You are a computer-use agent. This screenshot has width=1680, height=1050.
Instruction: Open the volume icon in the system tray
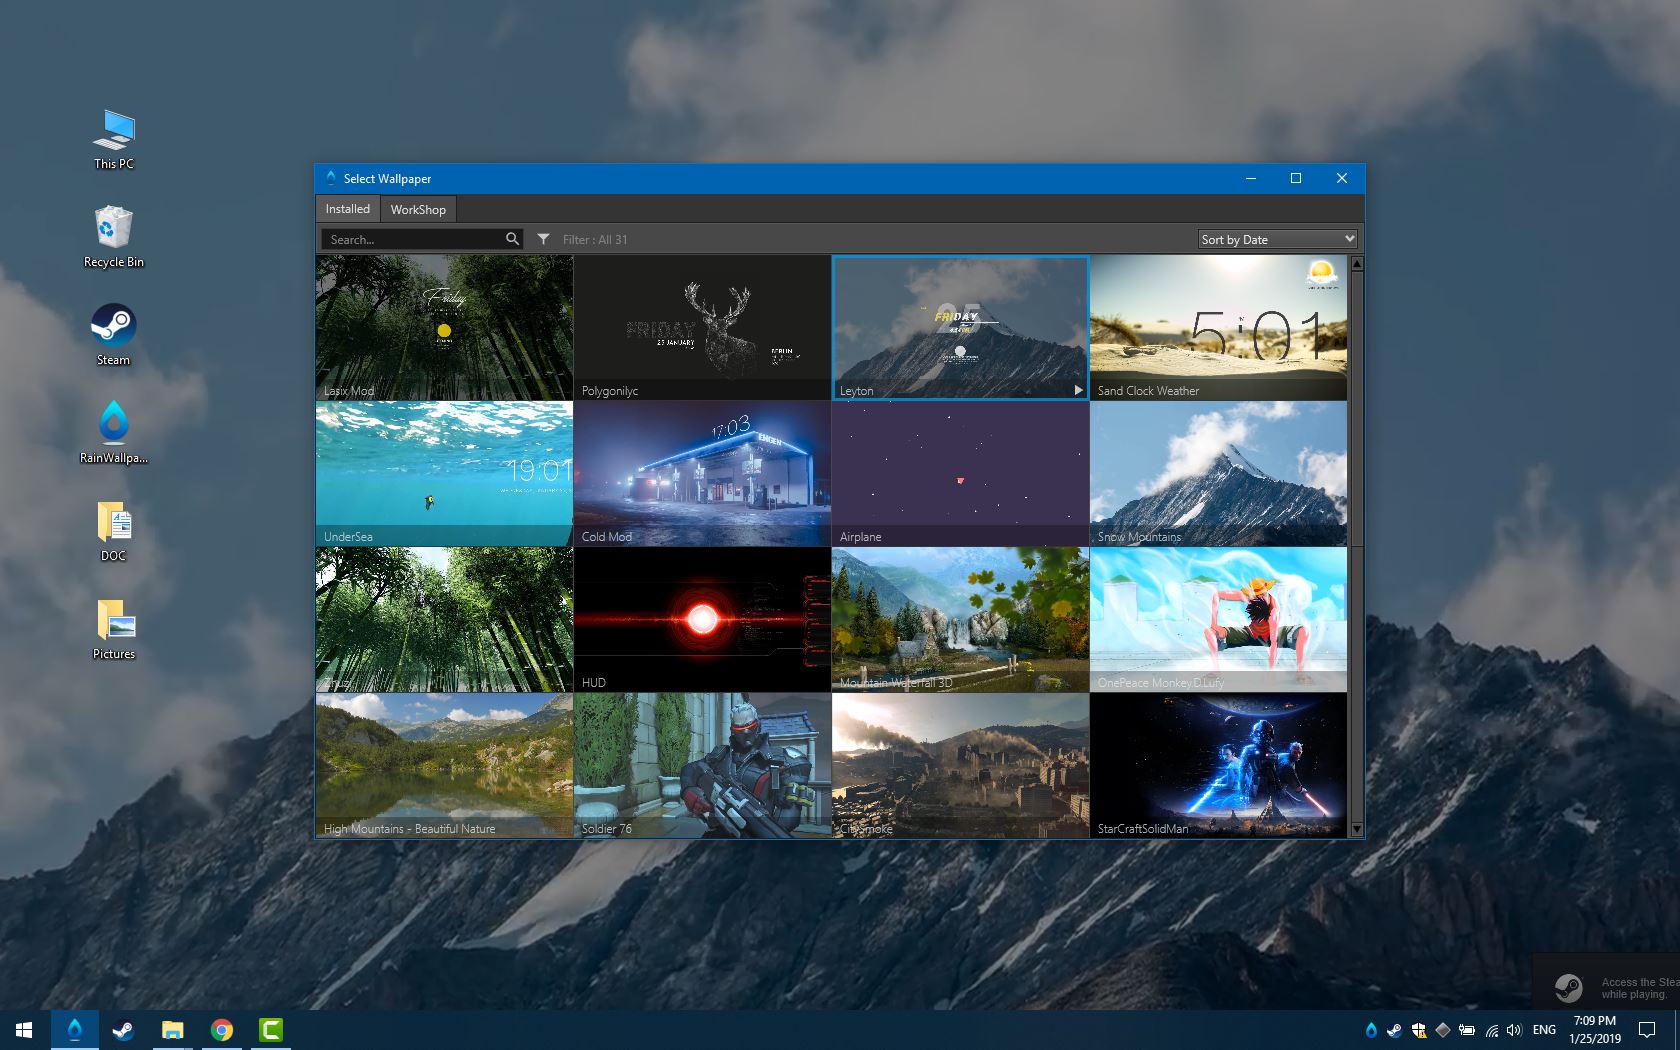[x=1513, y=1030]
